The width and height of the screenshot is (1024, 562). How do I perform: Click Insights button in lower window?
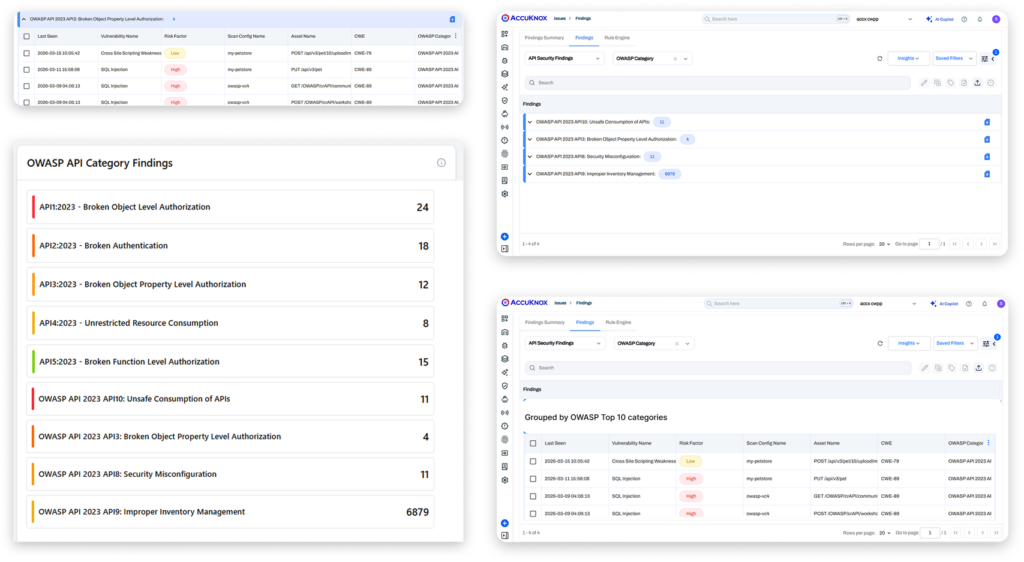pos(909,343)
